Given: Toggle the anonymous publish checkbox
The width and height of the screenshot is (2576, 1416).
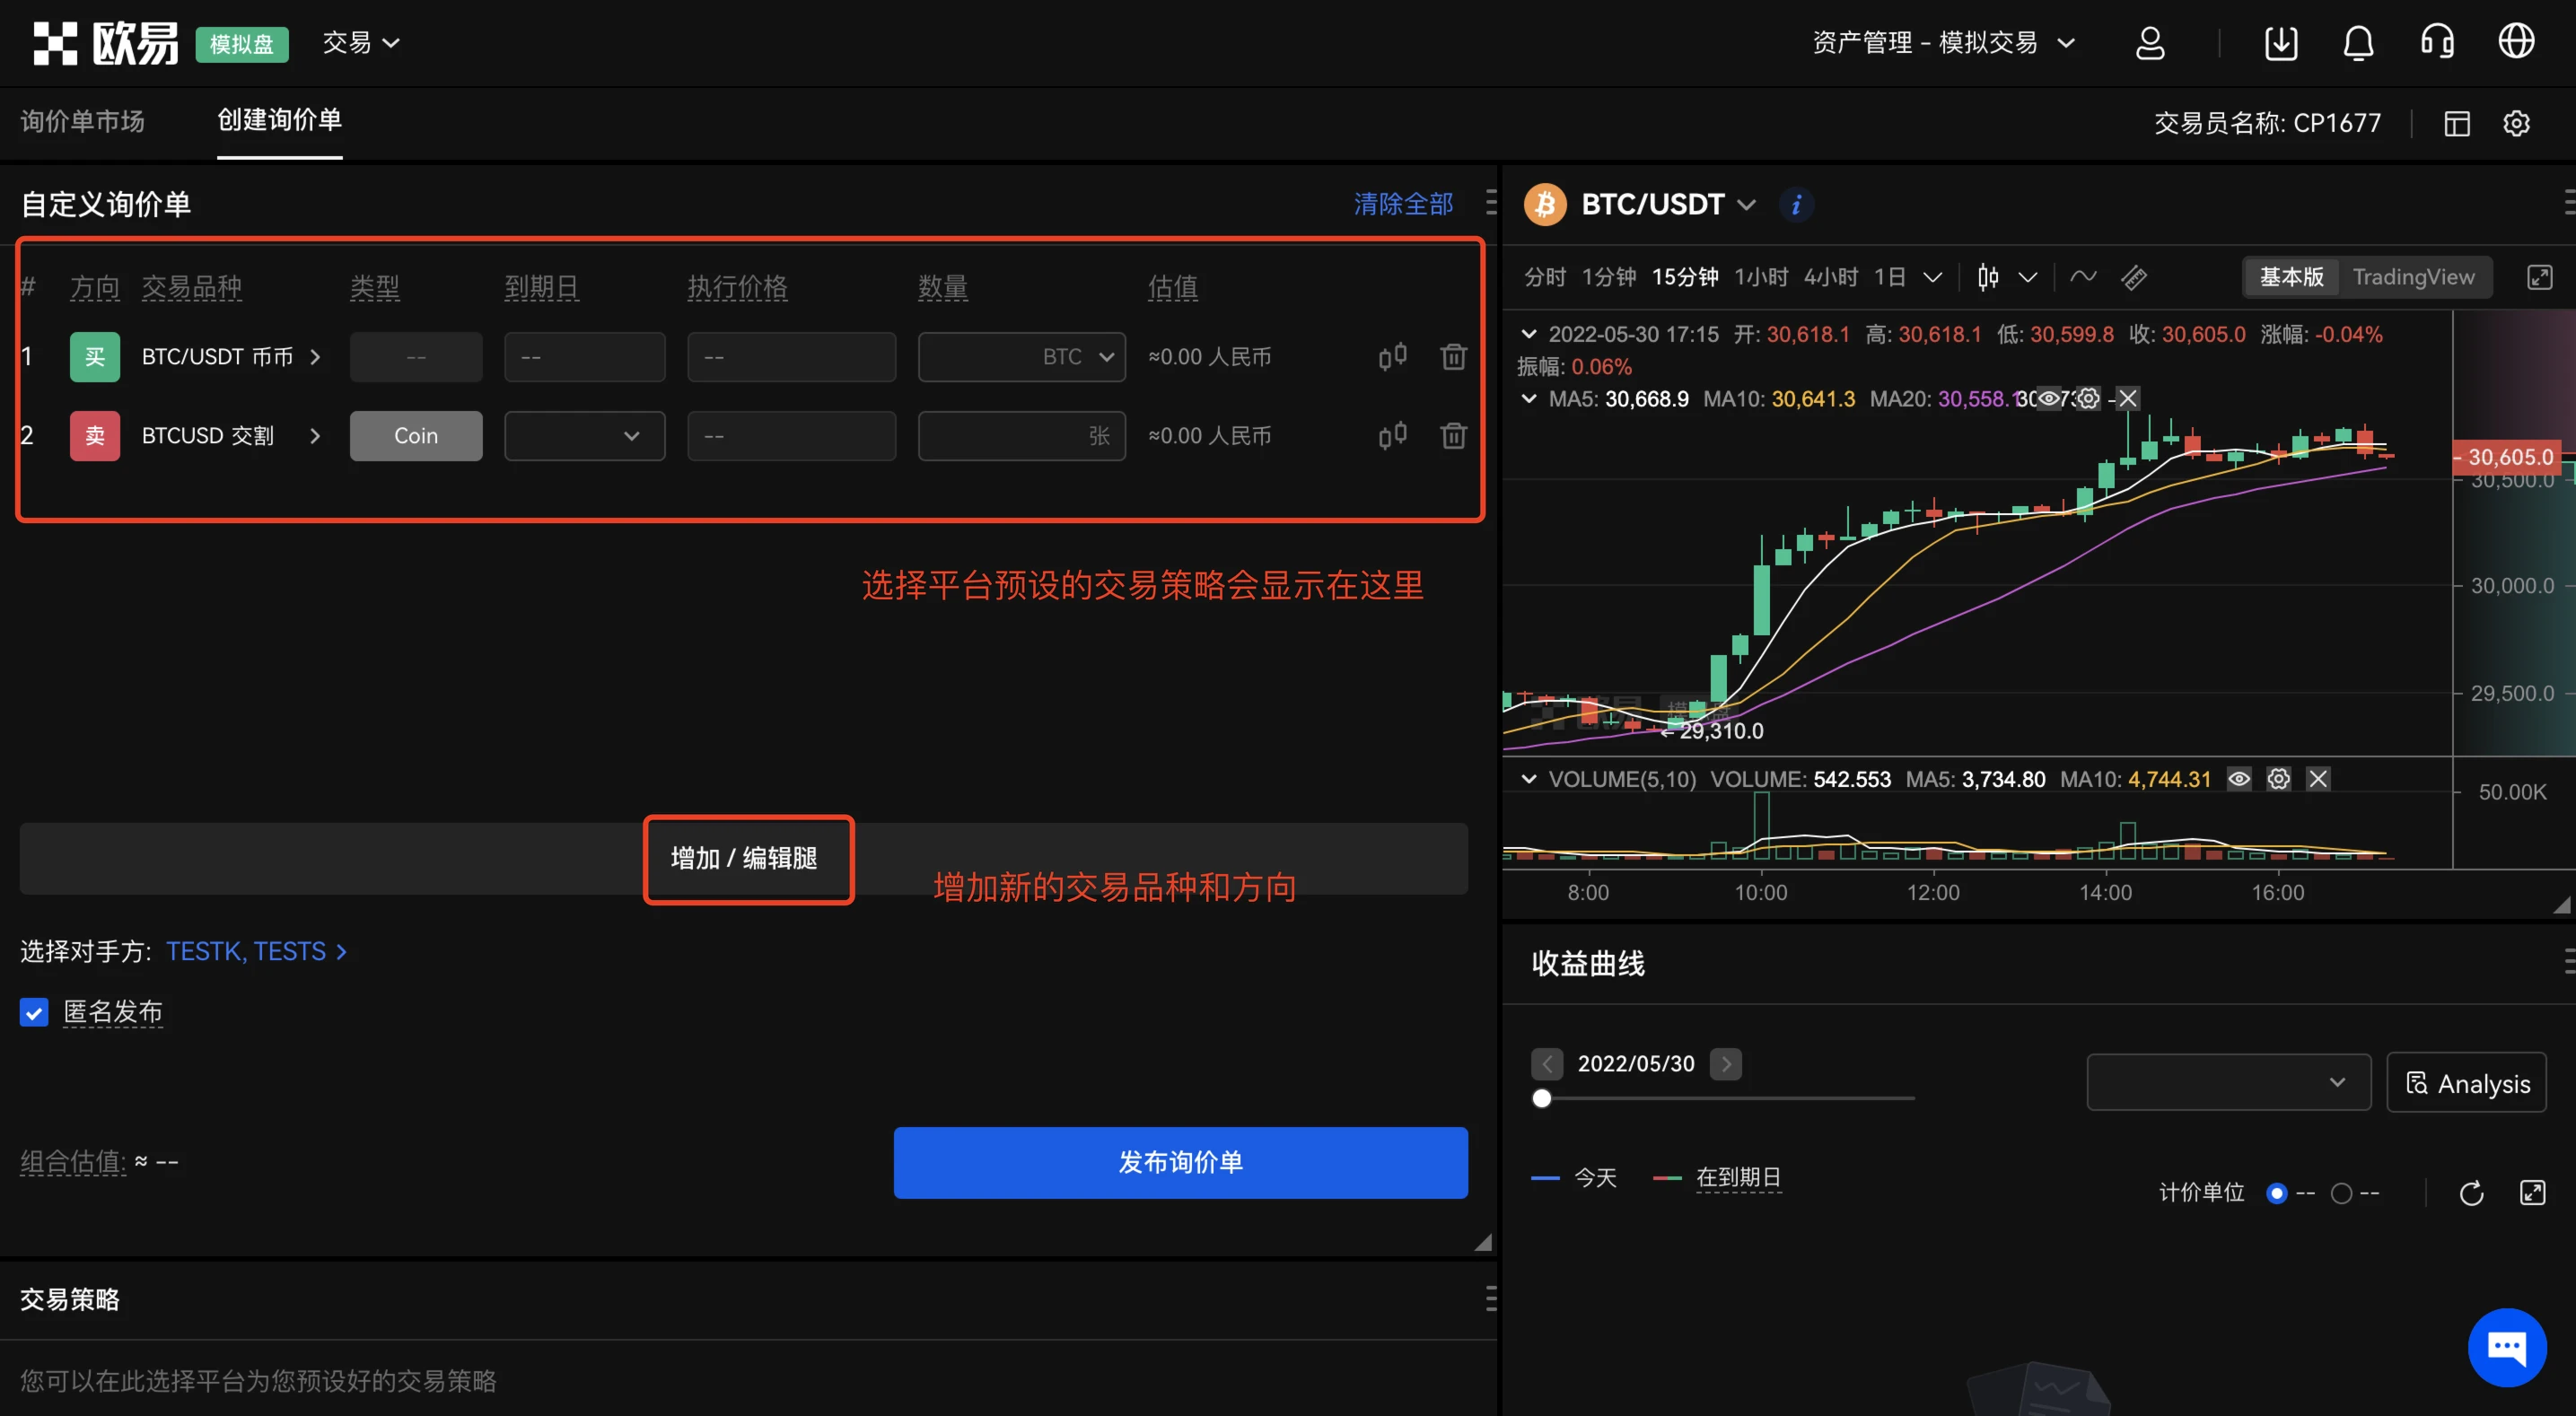Looking at the screenshot, I should (34, 1013).
